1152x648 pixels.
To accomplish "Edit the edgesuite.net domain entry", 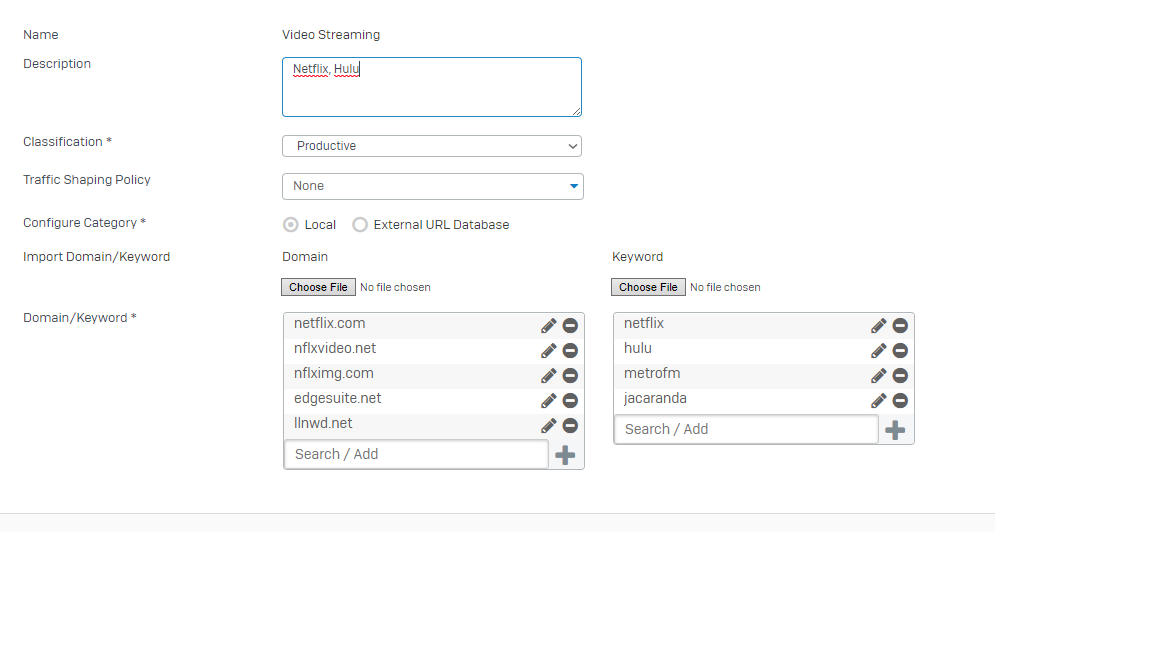I will tap(549, 400).
